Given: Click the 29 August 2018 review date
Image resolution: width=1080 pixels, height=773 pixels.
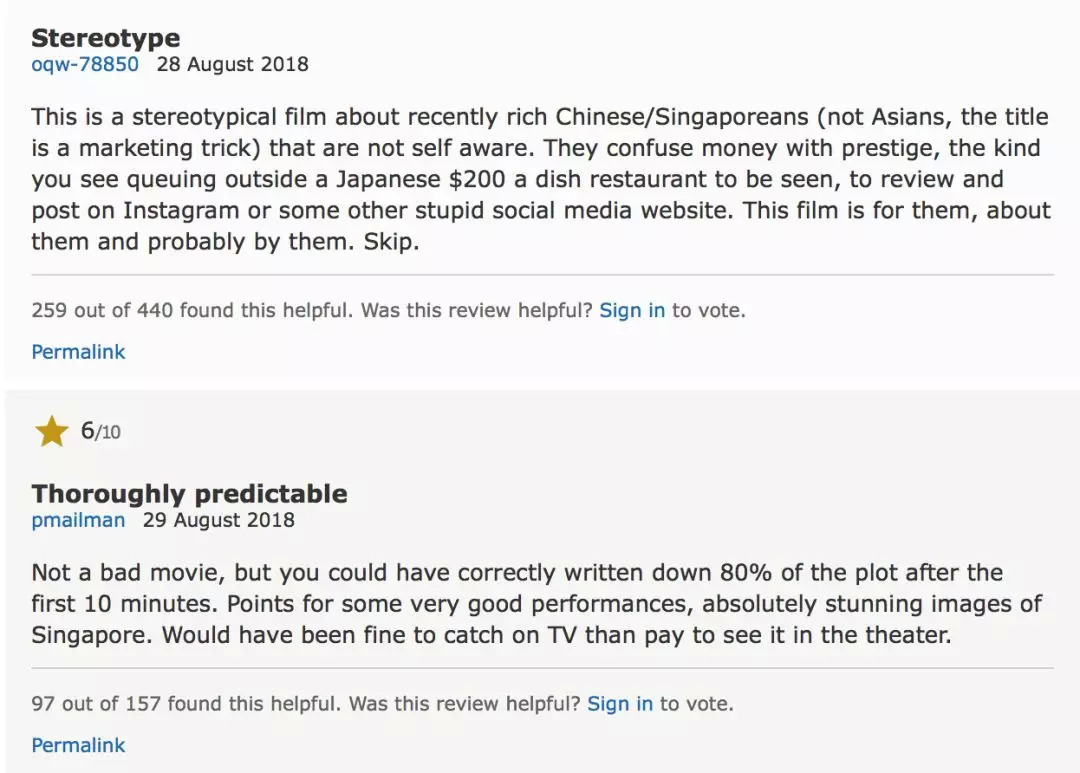Looking at the screenshot, I should tap(219, 520).
